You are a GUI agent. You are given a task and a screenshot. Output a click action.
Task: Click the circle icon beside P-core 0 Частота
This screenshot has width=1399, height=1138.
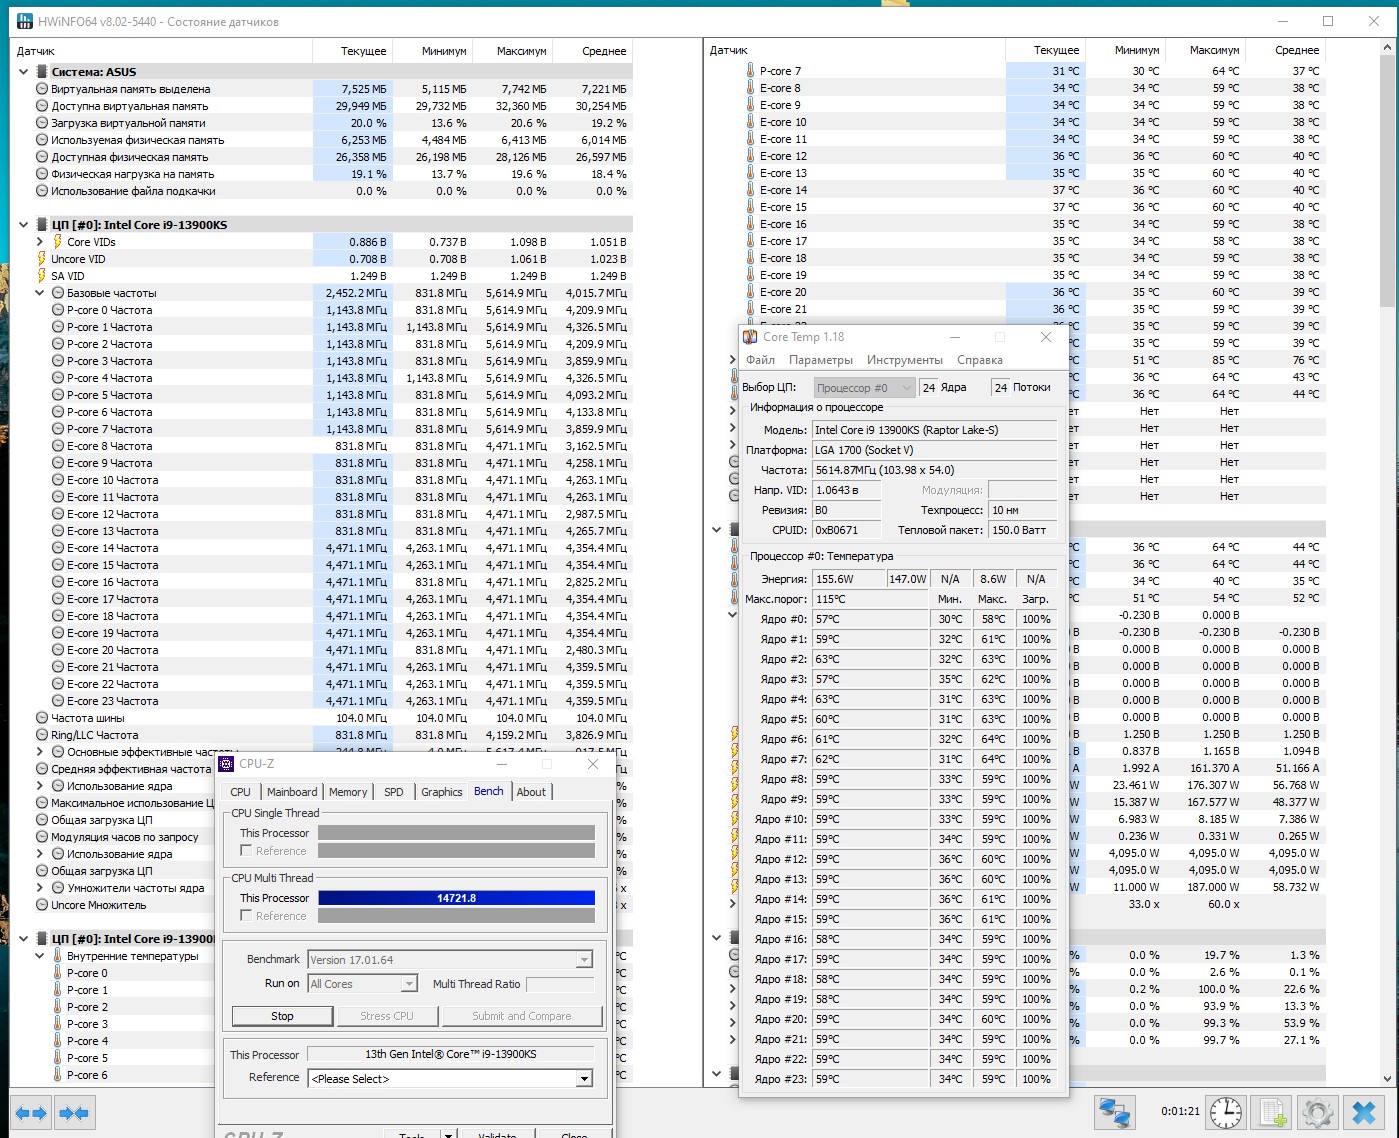pyautogui.click(x=58, y=310)
